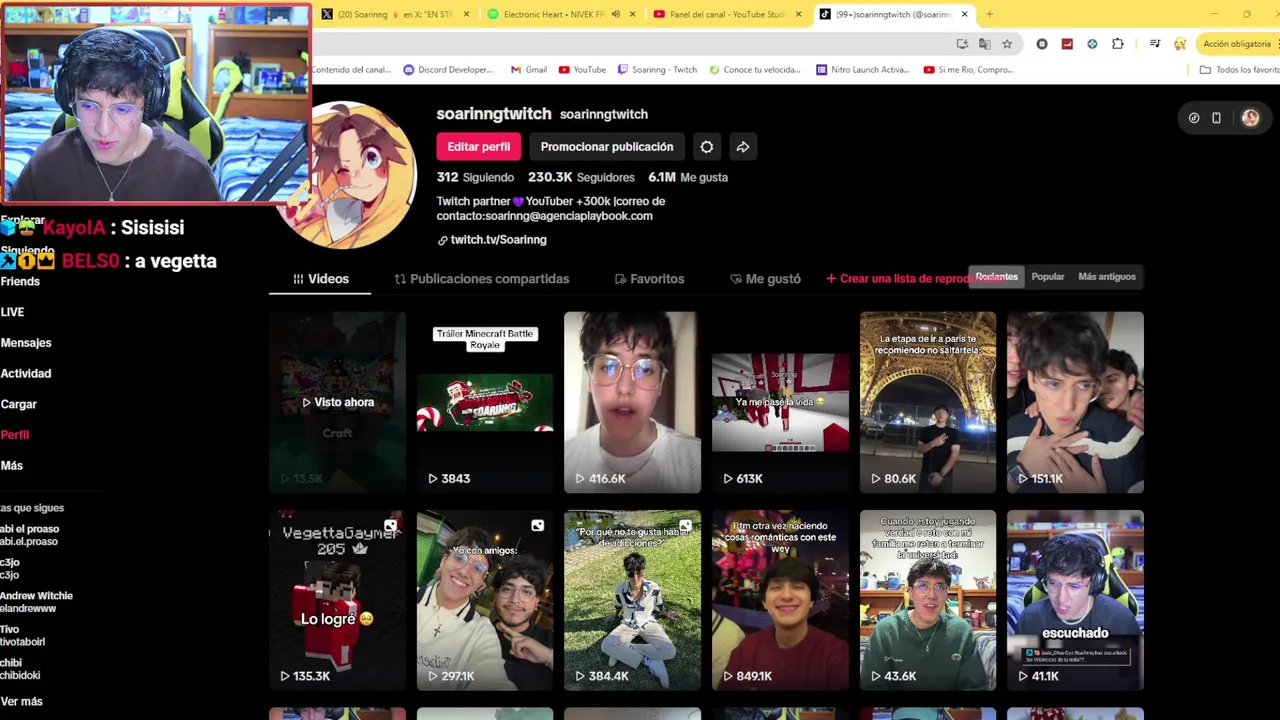Viewport: 1280px width, 720px height.
Task: Open the browser extensions puzzle icon
Action: 1117,44
